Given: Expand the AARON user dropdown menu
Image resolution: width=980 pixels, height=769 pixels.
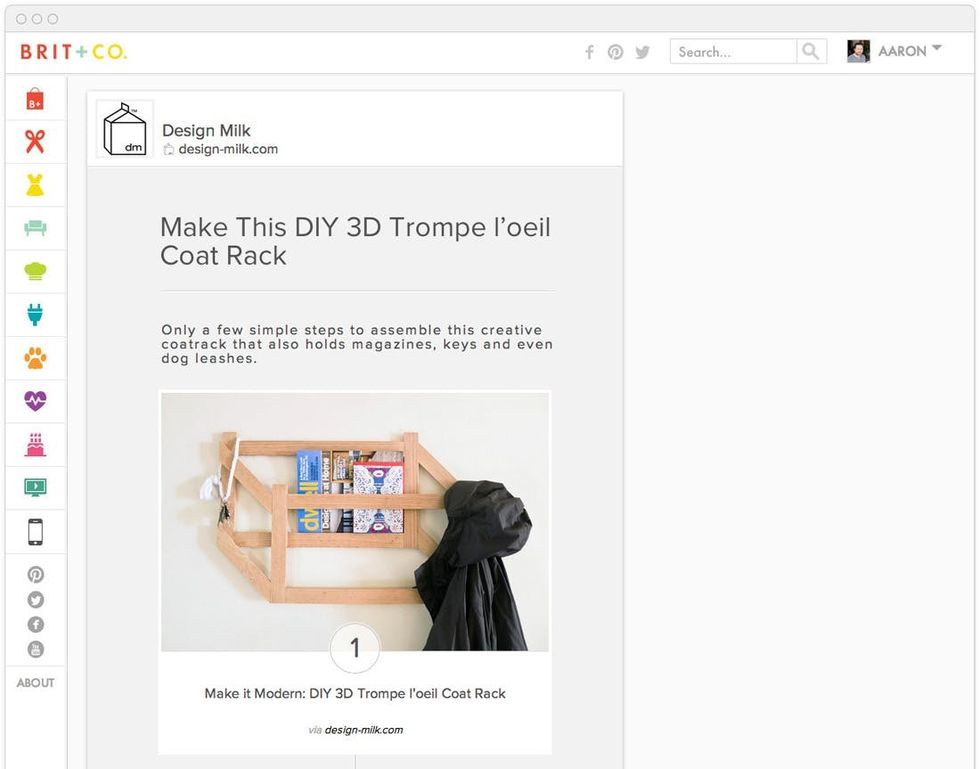Looking at the screenshot, I should click(x=936, y=49).
